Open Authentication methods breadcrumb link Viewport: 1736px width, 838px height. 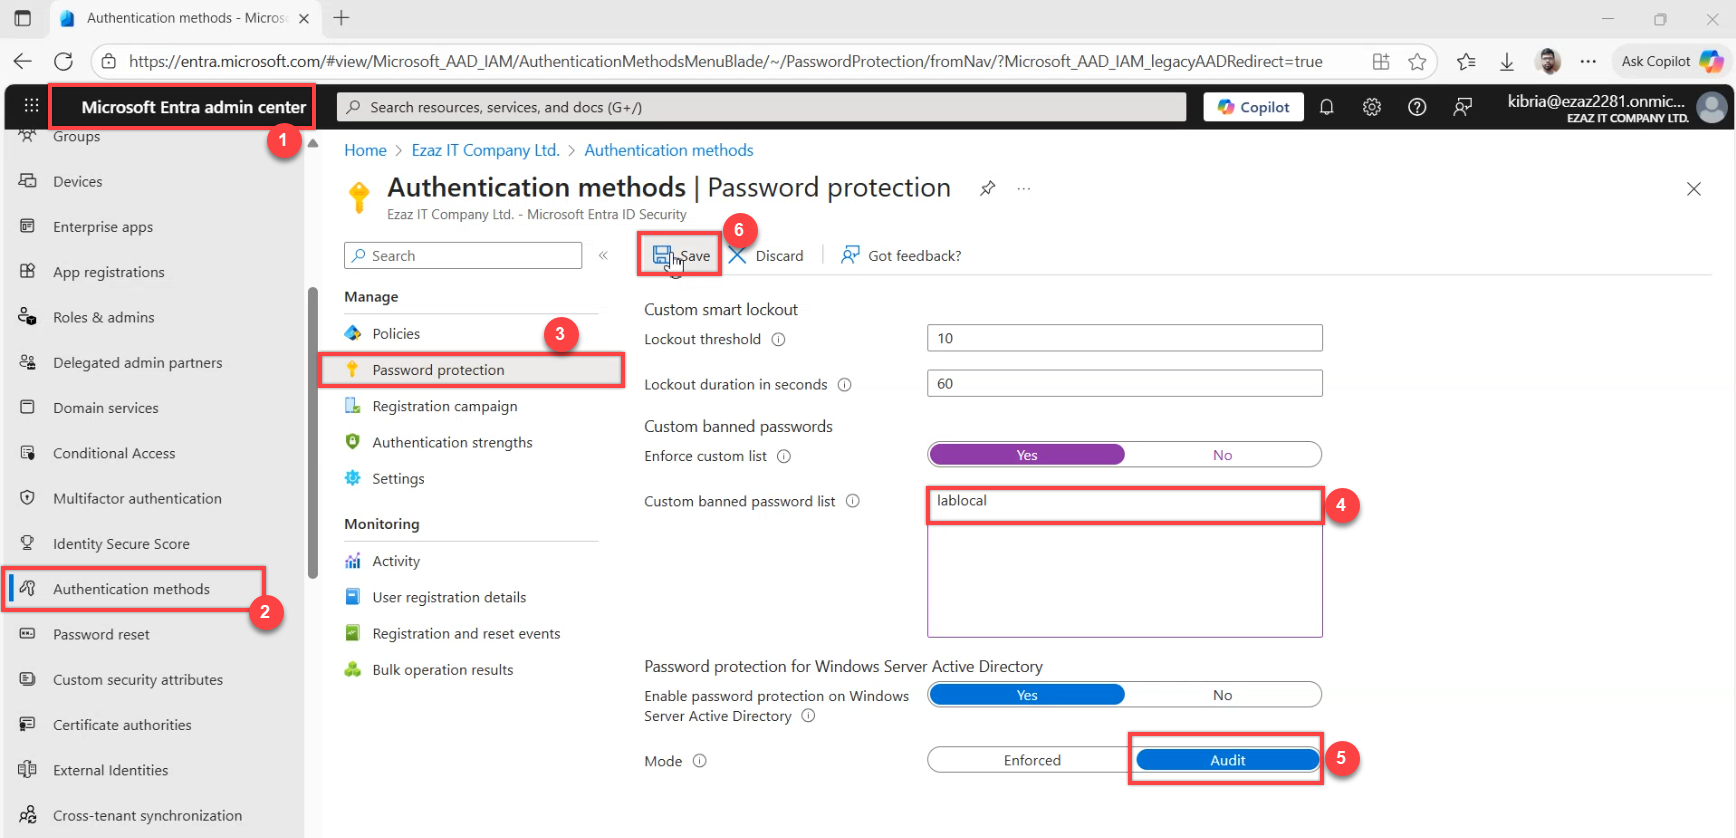(x=669, y=150)
